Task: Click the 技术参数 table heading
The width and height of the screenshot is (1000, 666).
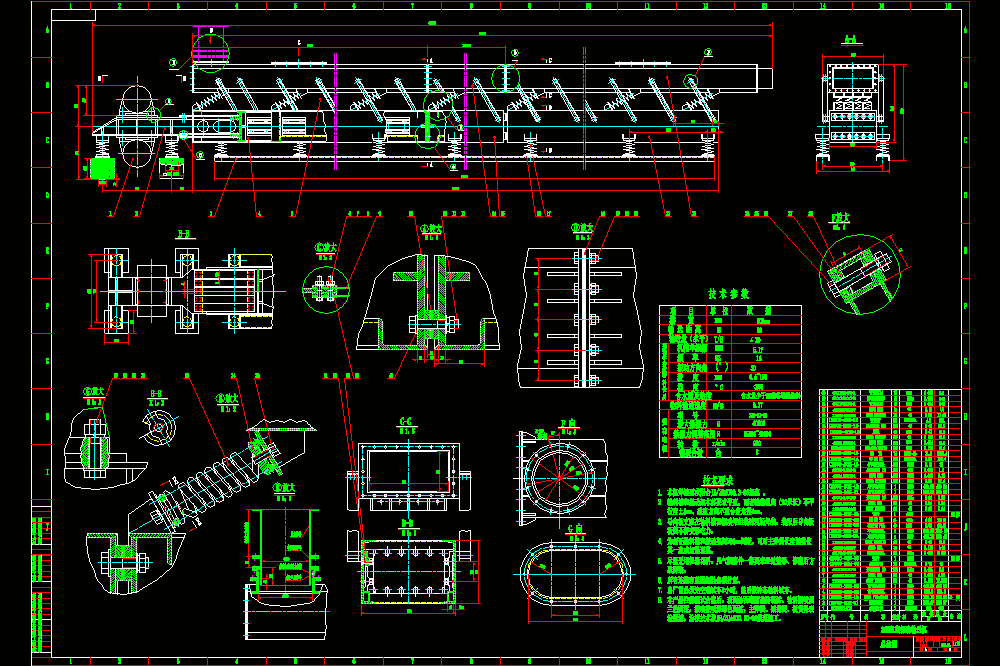Action: pos(728,294)
